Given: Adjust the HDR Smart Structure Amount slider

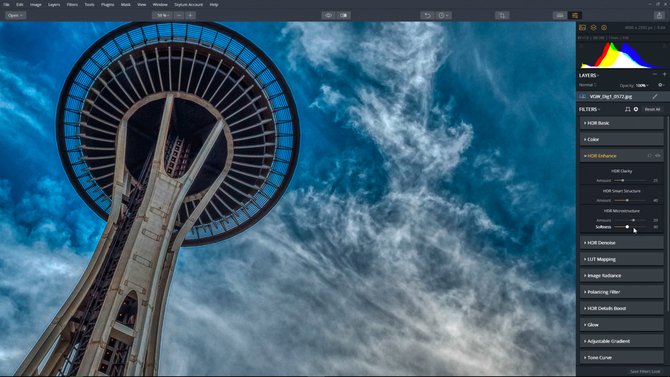Looking at the screenshot, I should (x=630, y=200).
